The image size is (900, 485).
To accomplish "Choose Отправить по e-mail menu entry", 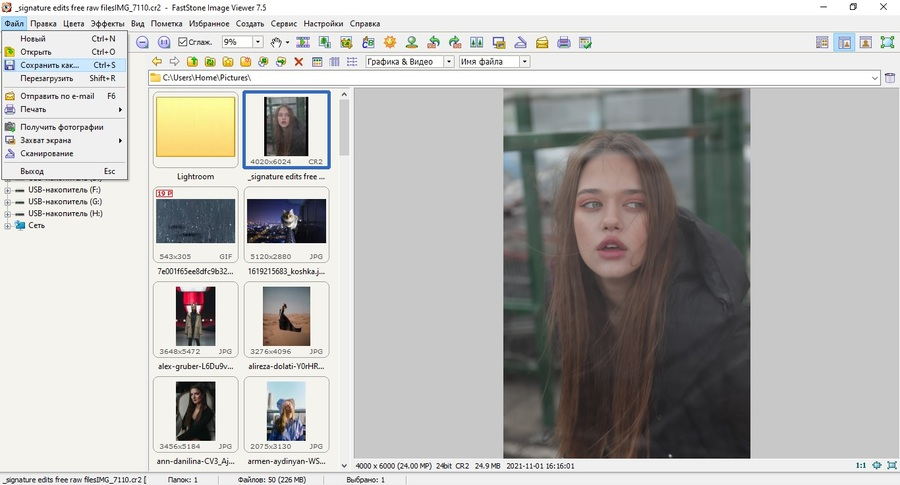I will click(64, 96).
